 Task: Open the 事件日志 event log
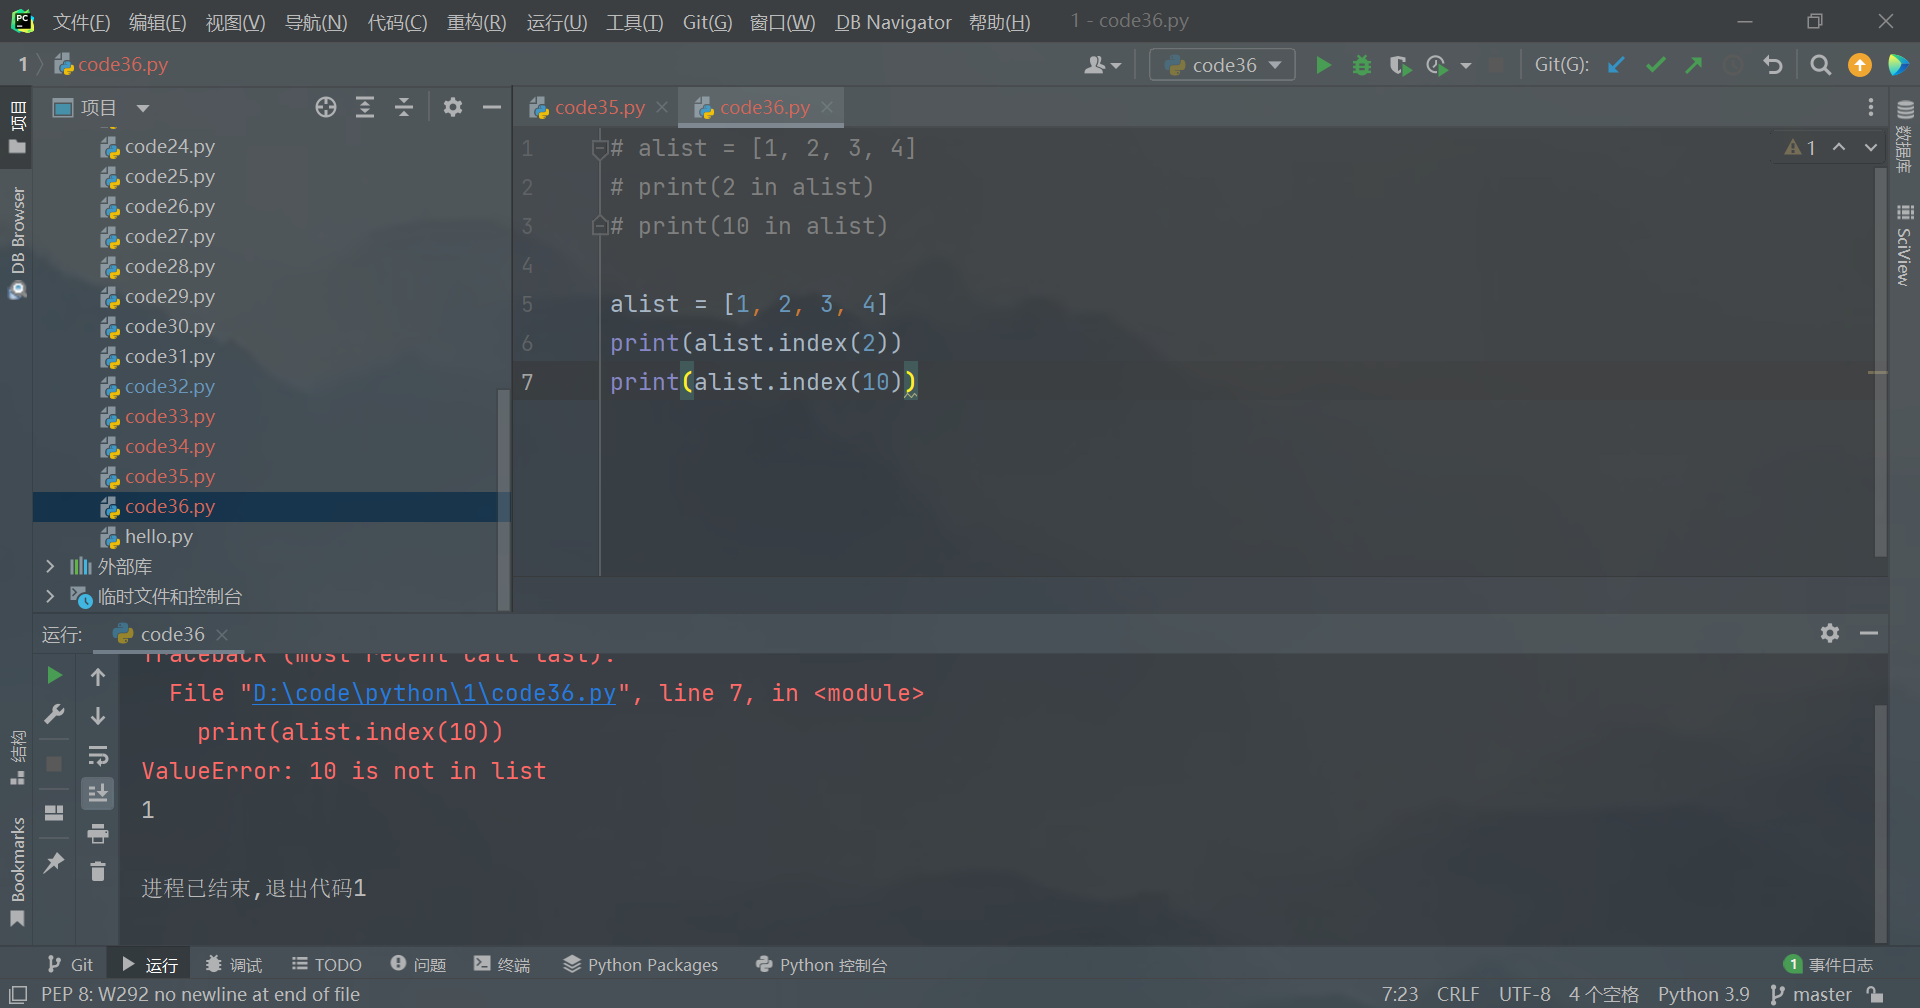tap(1828, 965)
